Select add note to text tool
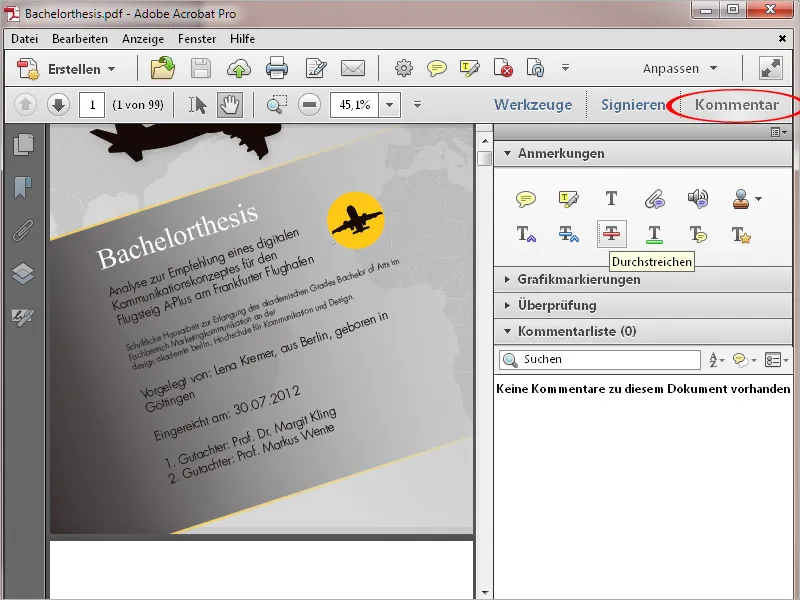The width and height of the screenshot is (800, 600). coord(698,234)
